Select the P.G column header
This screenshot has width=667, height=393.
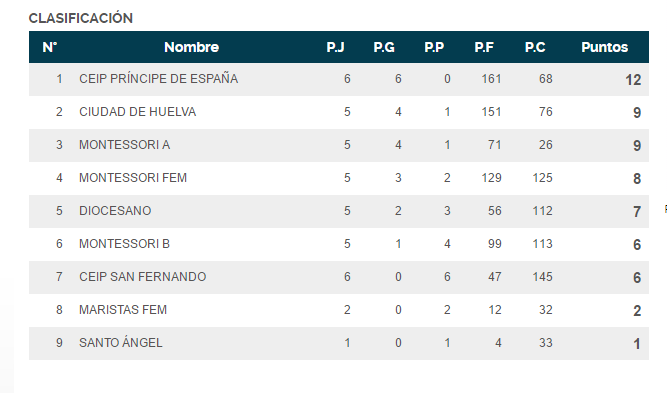point(384,47)
